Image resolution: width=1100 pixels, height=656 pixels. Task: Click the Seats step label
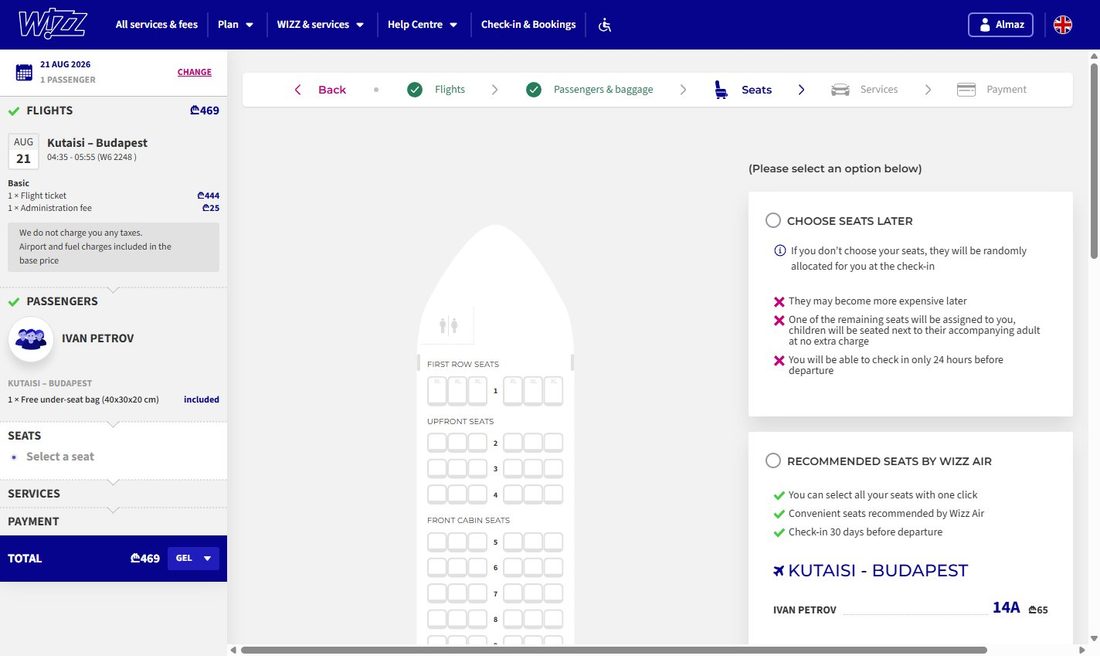pos(756,90)
